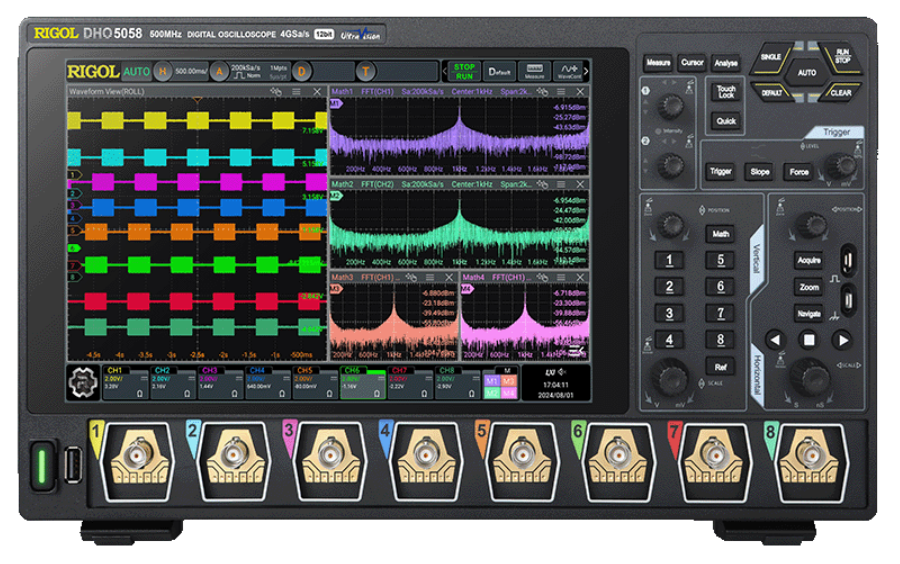The height and width of the screenshot is (564, 900).
Task: Toggle the RUN/STOP hardware key
Action: [x=842, y=55]
